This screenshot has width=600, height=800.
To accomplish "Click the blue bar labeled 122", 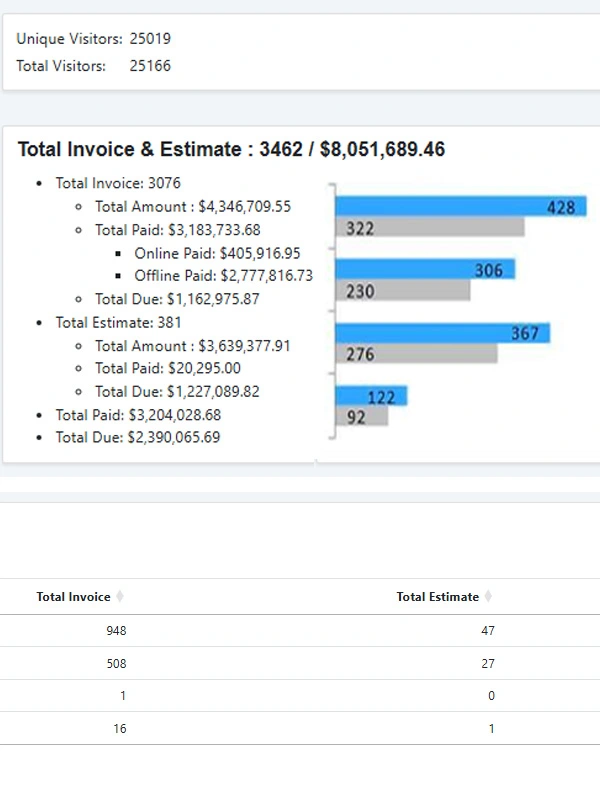I will point(371,396).
